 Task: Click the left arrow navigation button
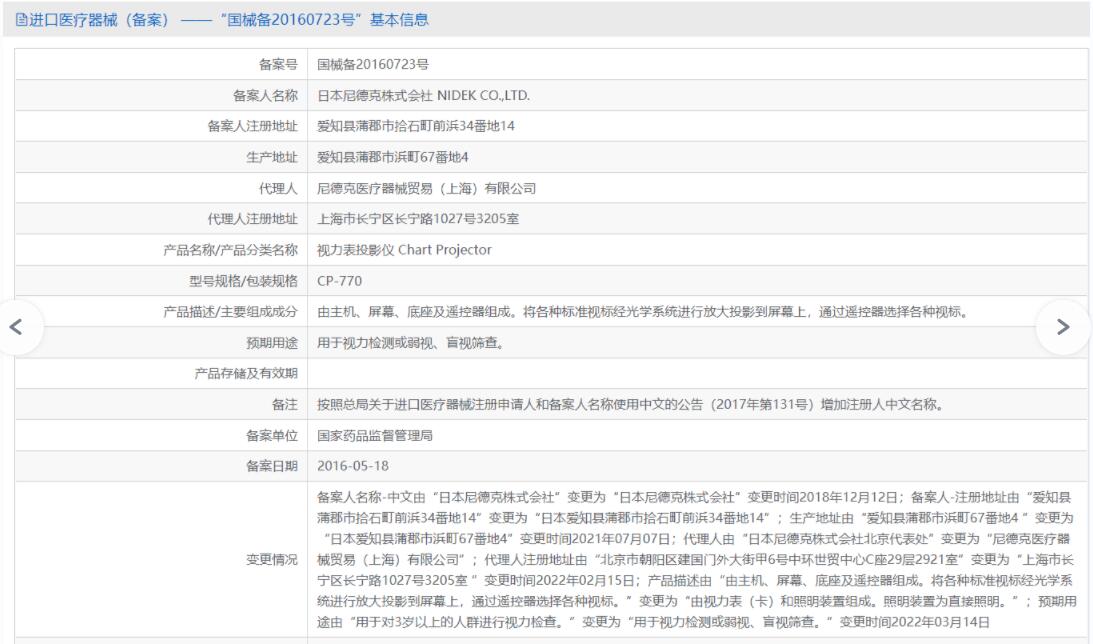17,327
